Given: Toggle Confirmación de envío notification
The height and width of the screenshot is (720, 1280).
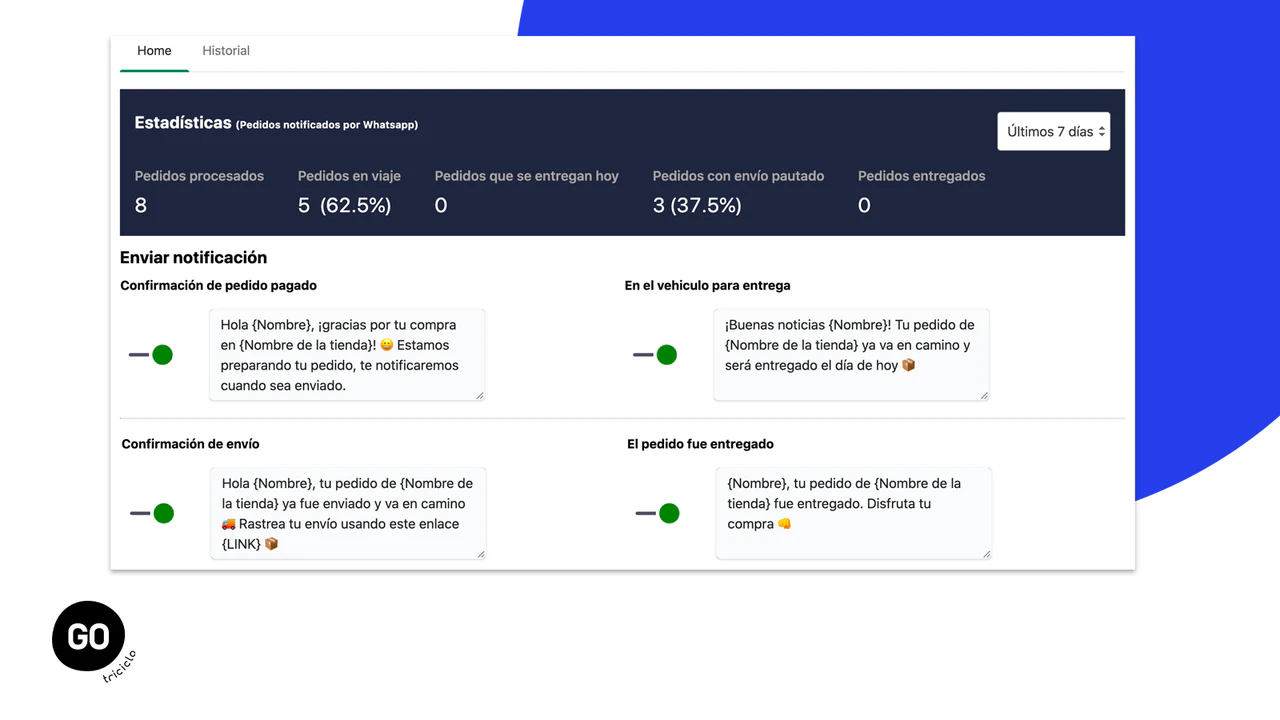Looking at the screenshot, I should tap(152, 513).
